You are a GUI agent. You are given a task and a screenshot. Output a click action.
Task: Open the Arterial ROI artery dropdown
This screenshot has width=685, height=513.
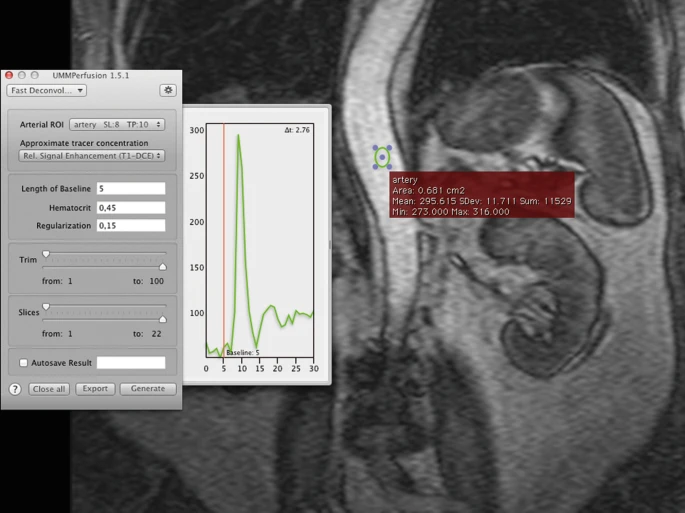click(118, 125)
